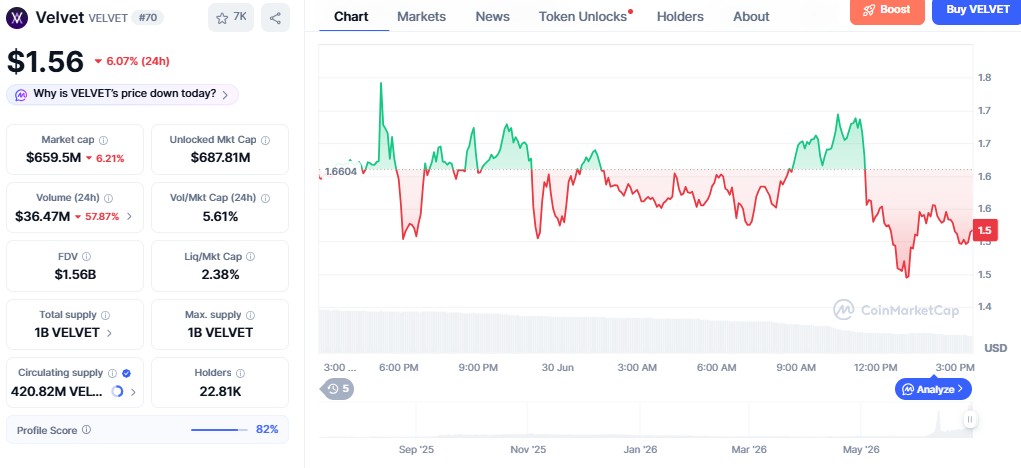This screenshot has height=468, width=1021.
Task: Click the 82% profile score value
Action: (267, 430)
